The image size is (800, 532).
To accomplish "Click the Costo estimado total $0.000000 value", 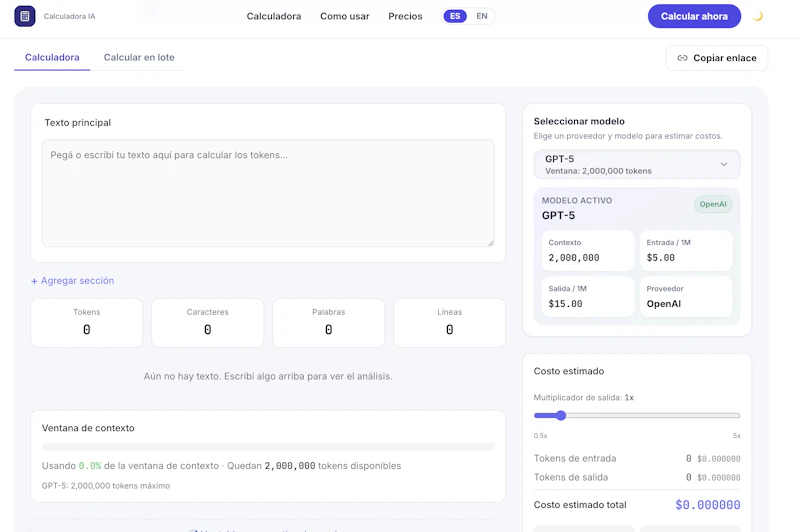I will 708,505.
